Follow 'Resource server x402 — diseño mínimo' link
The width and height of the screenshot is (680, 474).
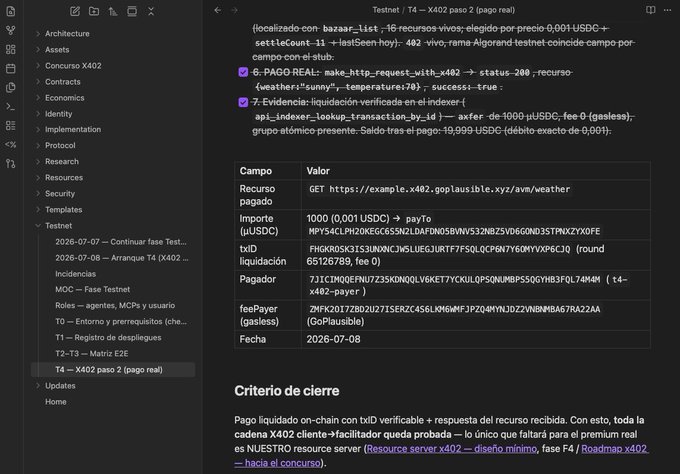click(x=451, y=448)
